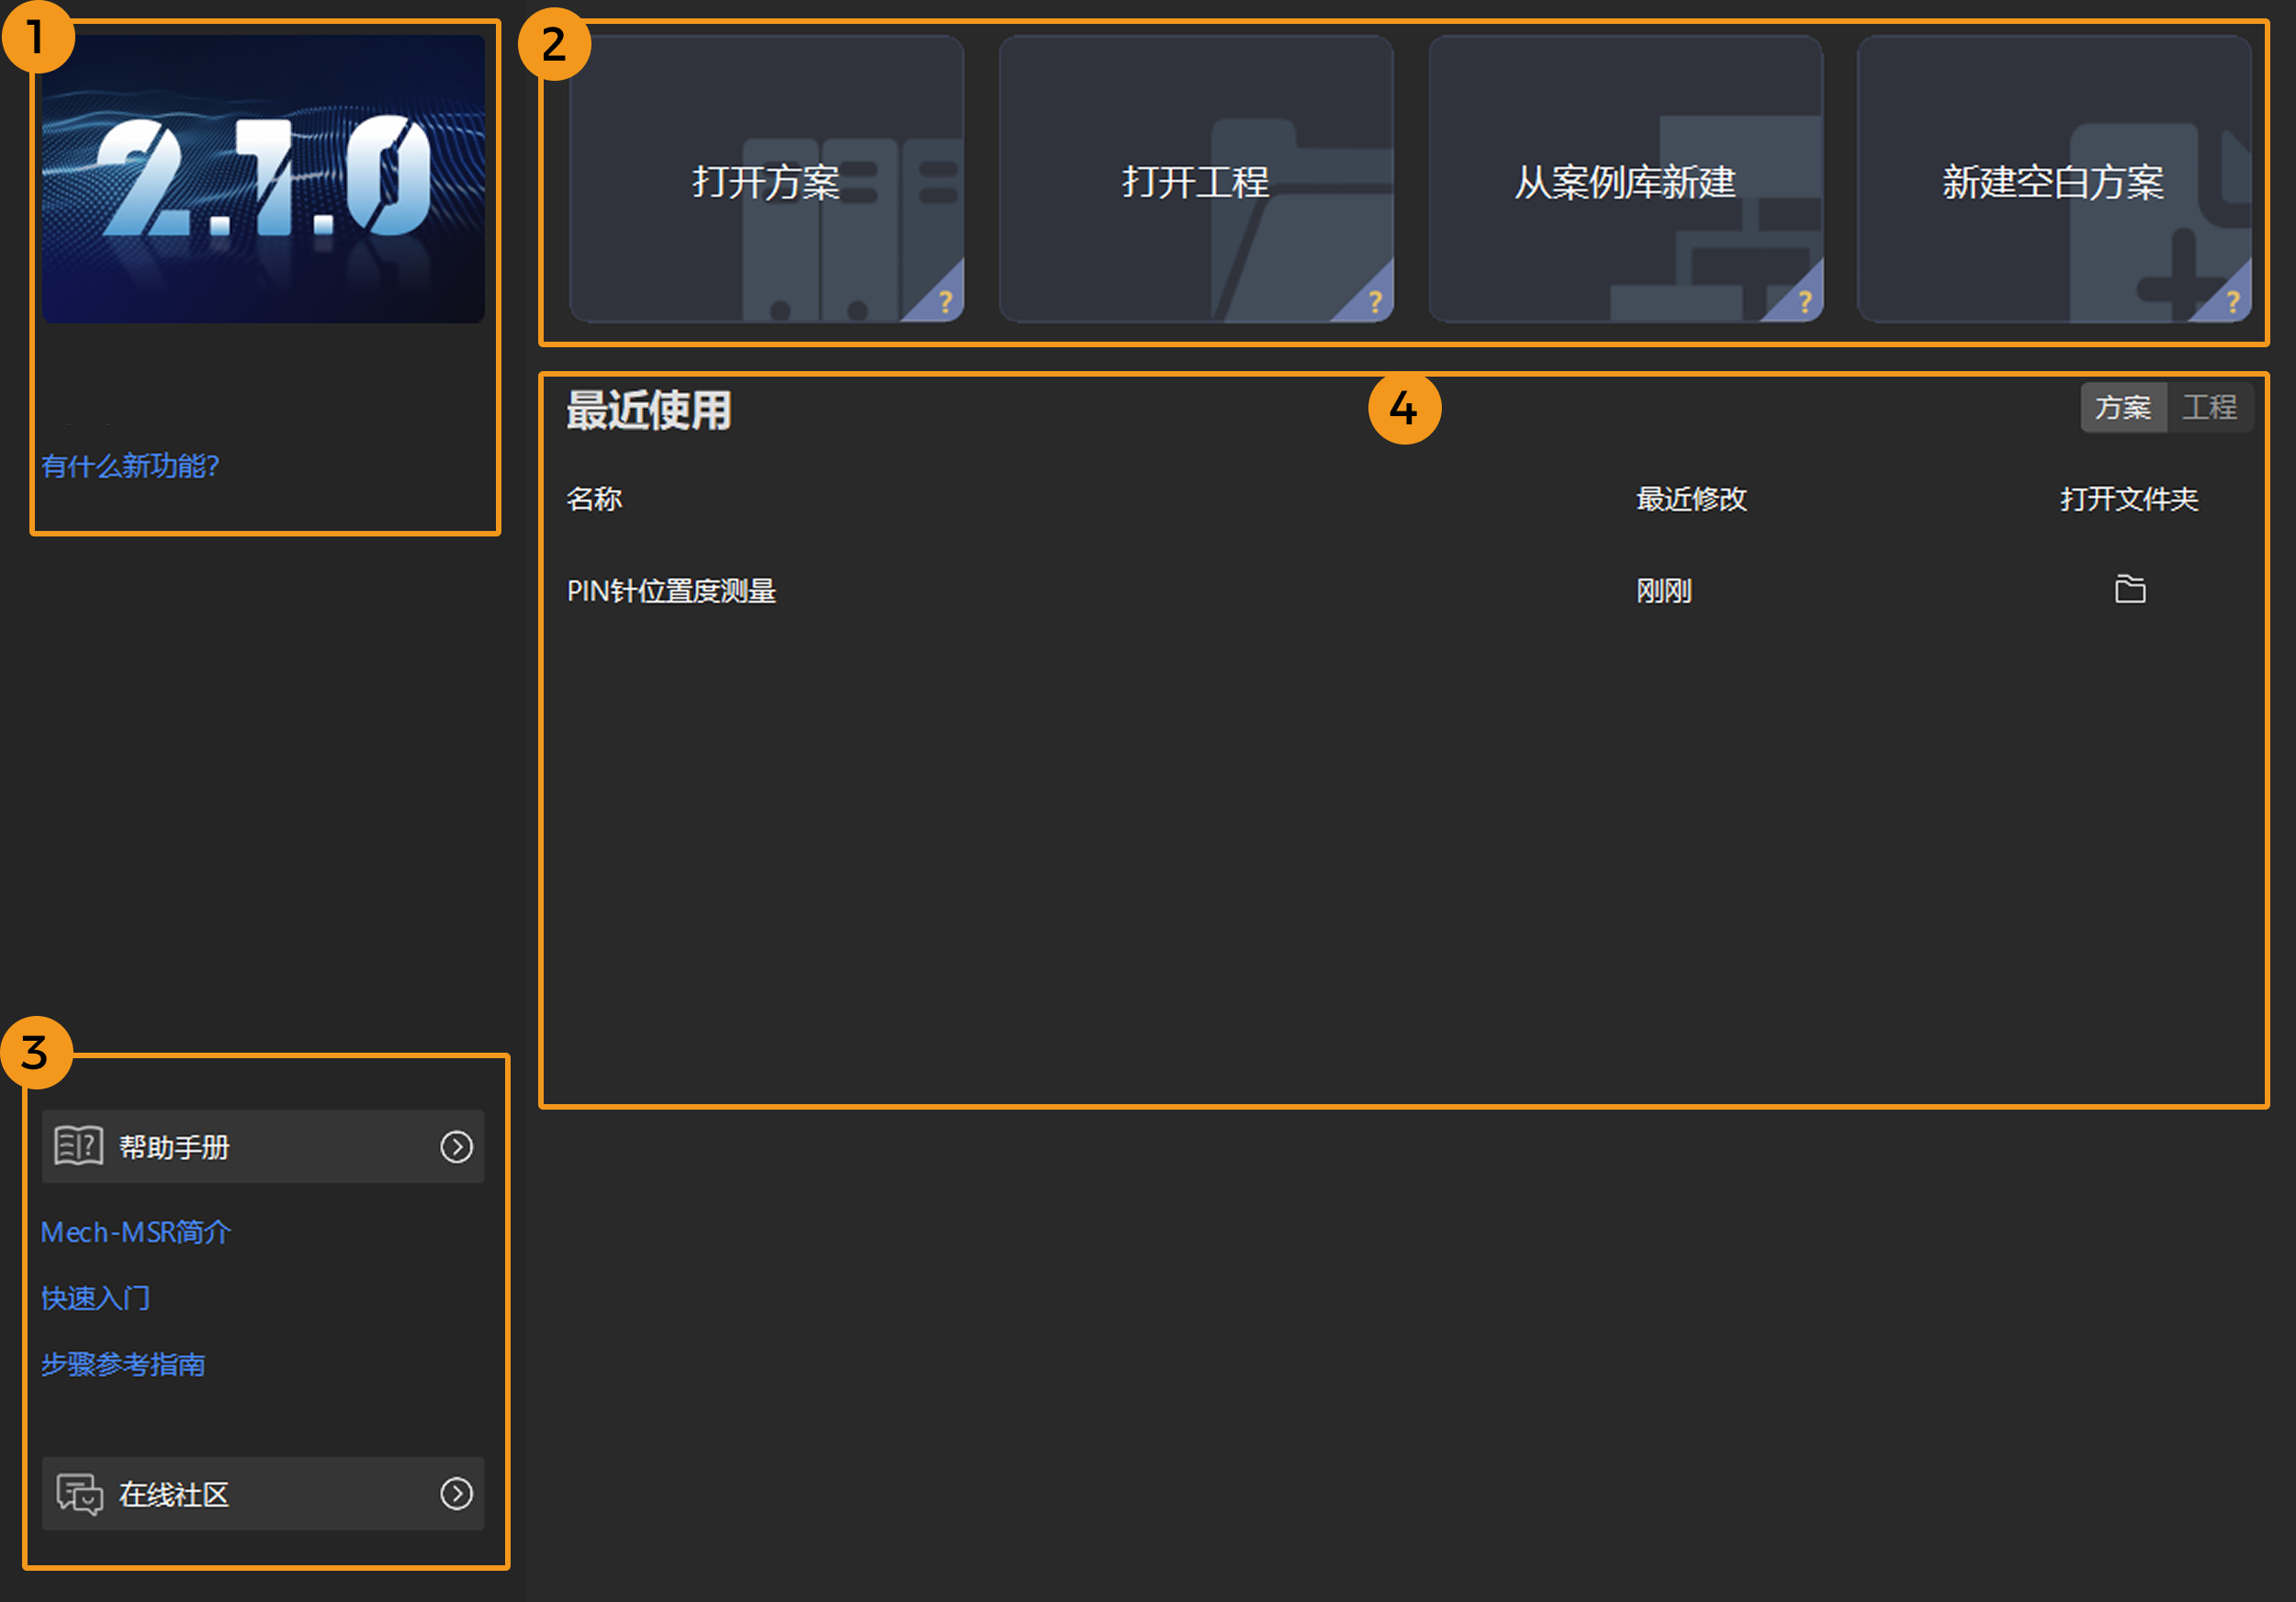Open the 快速入门 link
The width and height of the screenshot is (2296, 1602).
[96, 1298]
